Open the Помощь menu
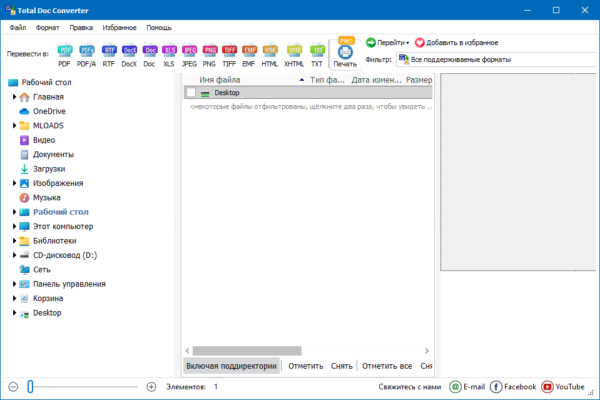600x400 pixels. pos(159,28)
